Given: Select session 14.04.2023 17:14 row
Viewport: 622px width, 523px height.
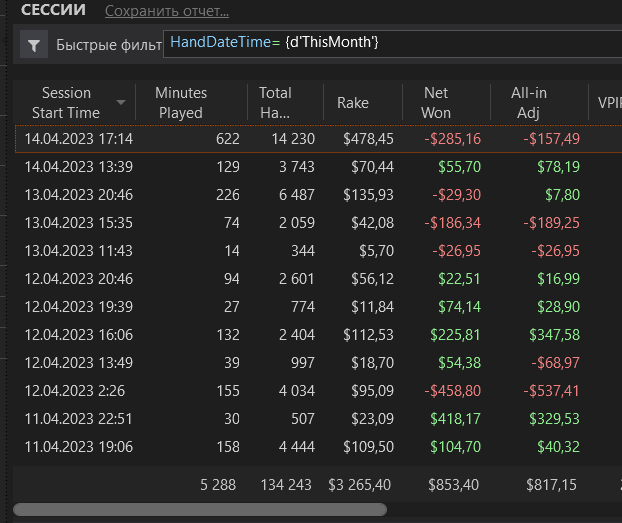Looking at the screenshot, I should click(x=319, y=139).
